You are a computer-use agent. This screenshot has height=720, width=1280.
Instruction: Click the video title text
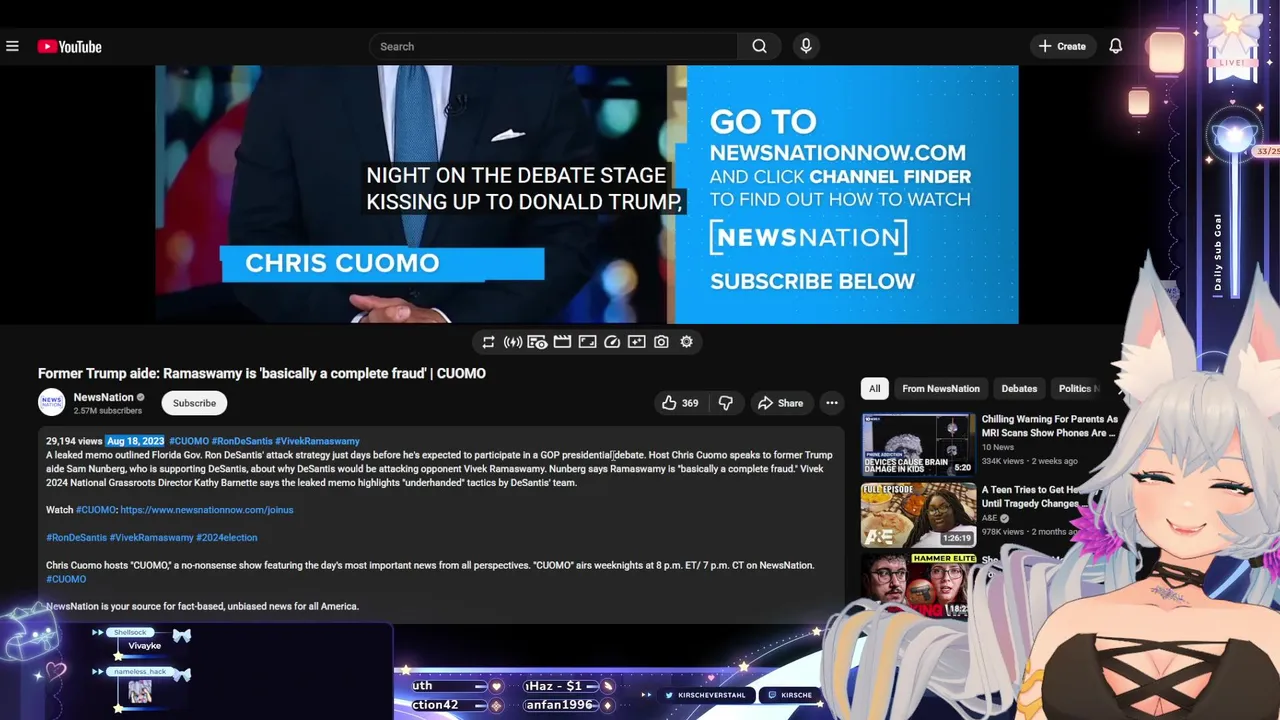(x=262, y=373)
